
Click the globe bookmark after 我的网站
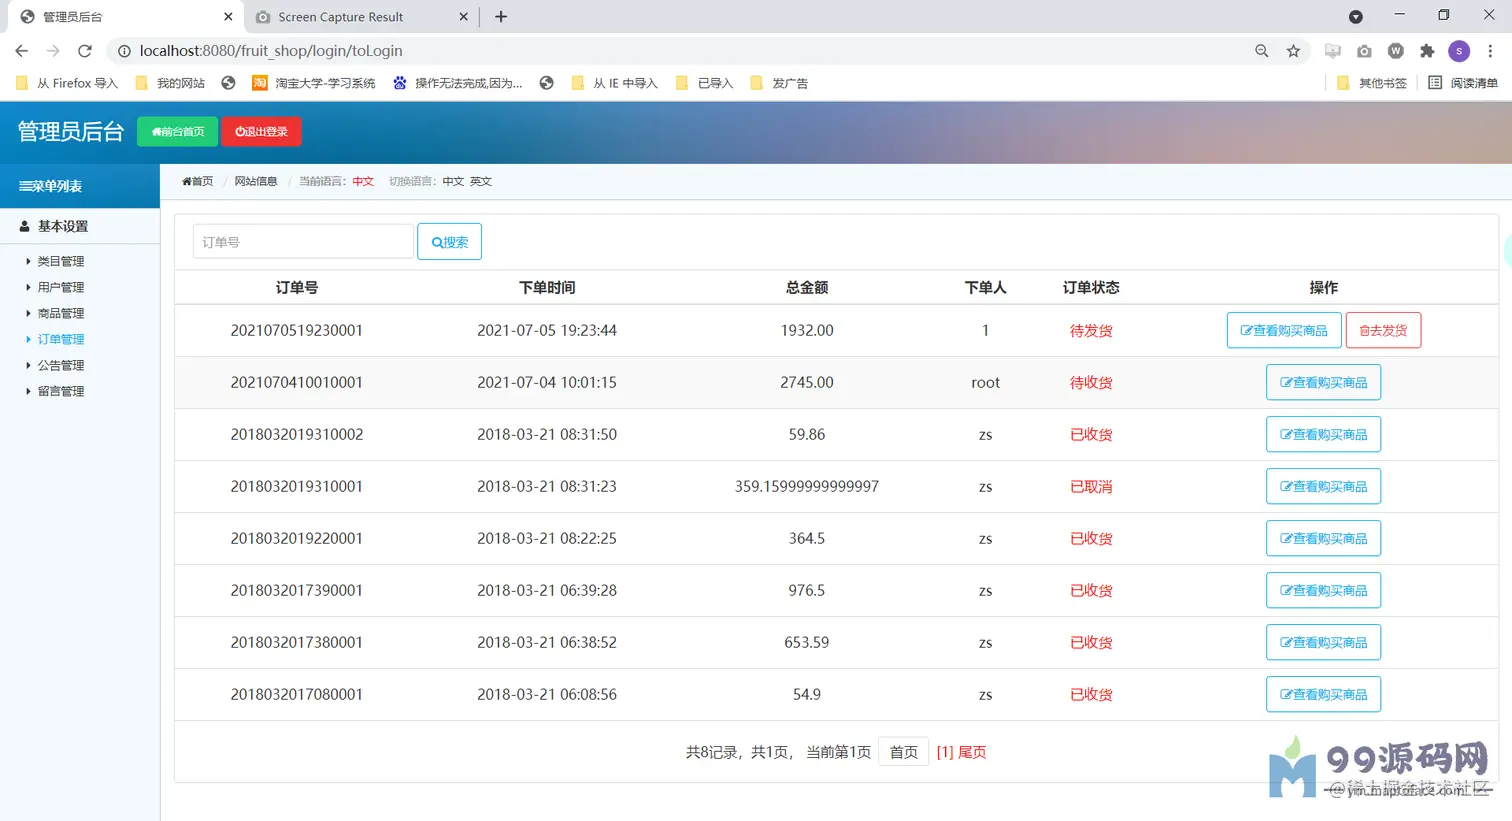coord(228,83)
